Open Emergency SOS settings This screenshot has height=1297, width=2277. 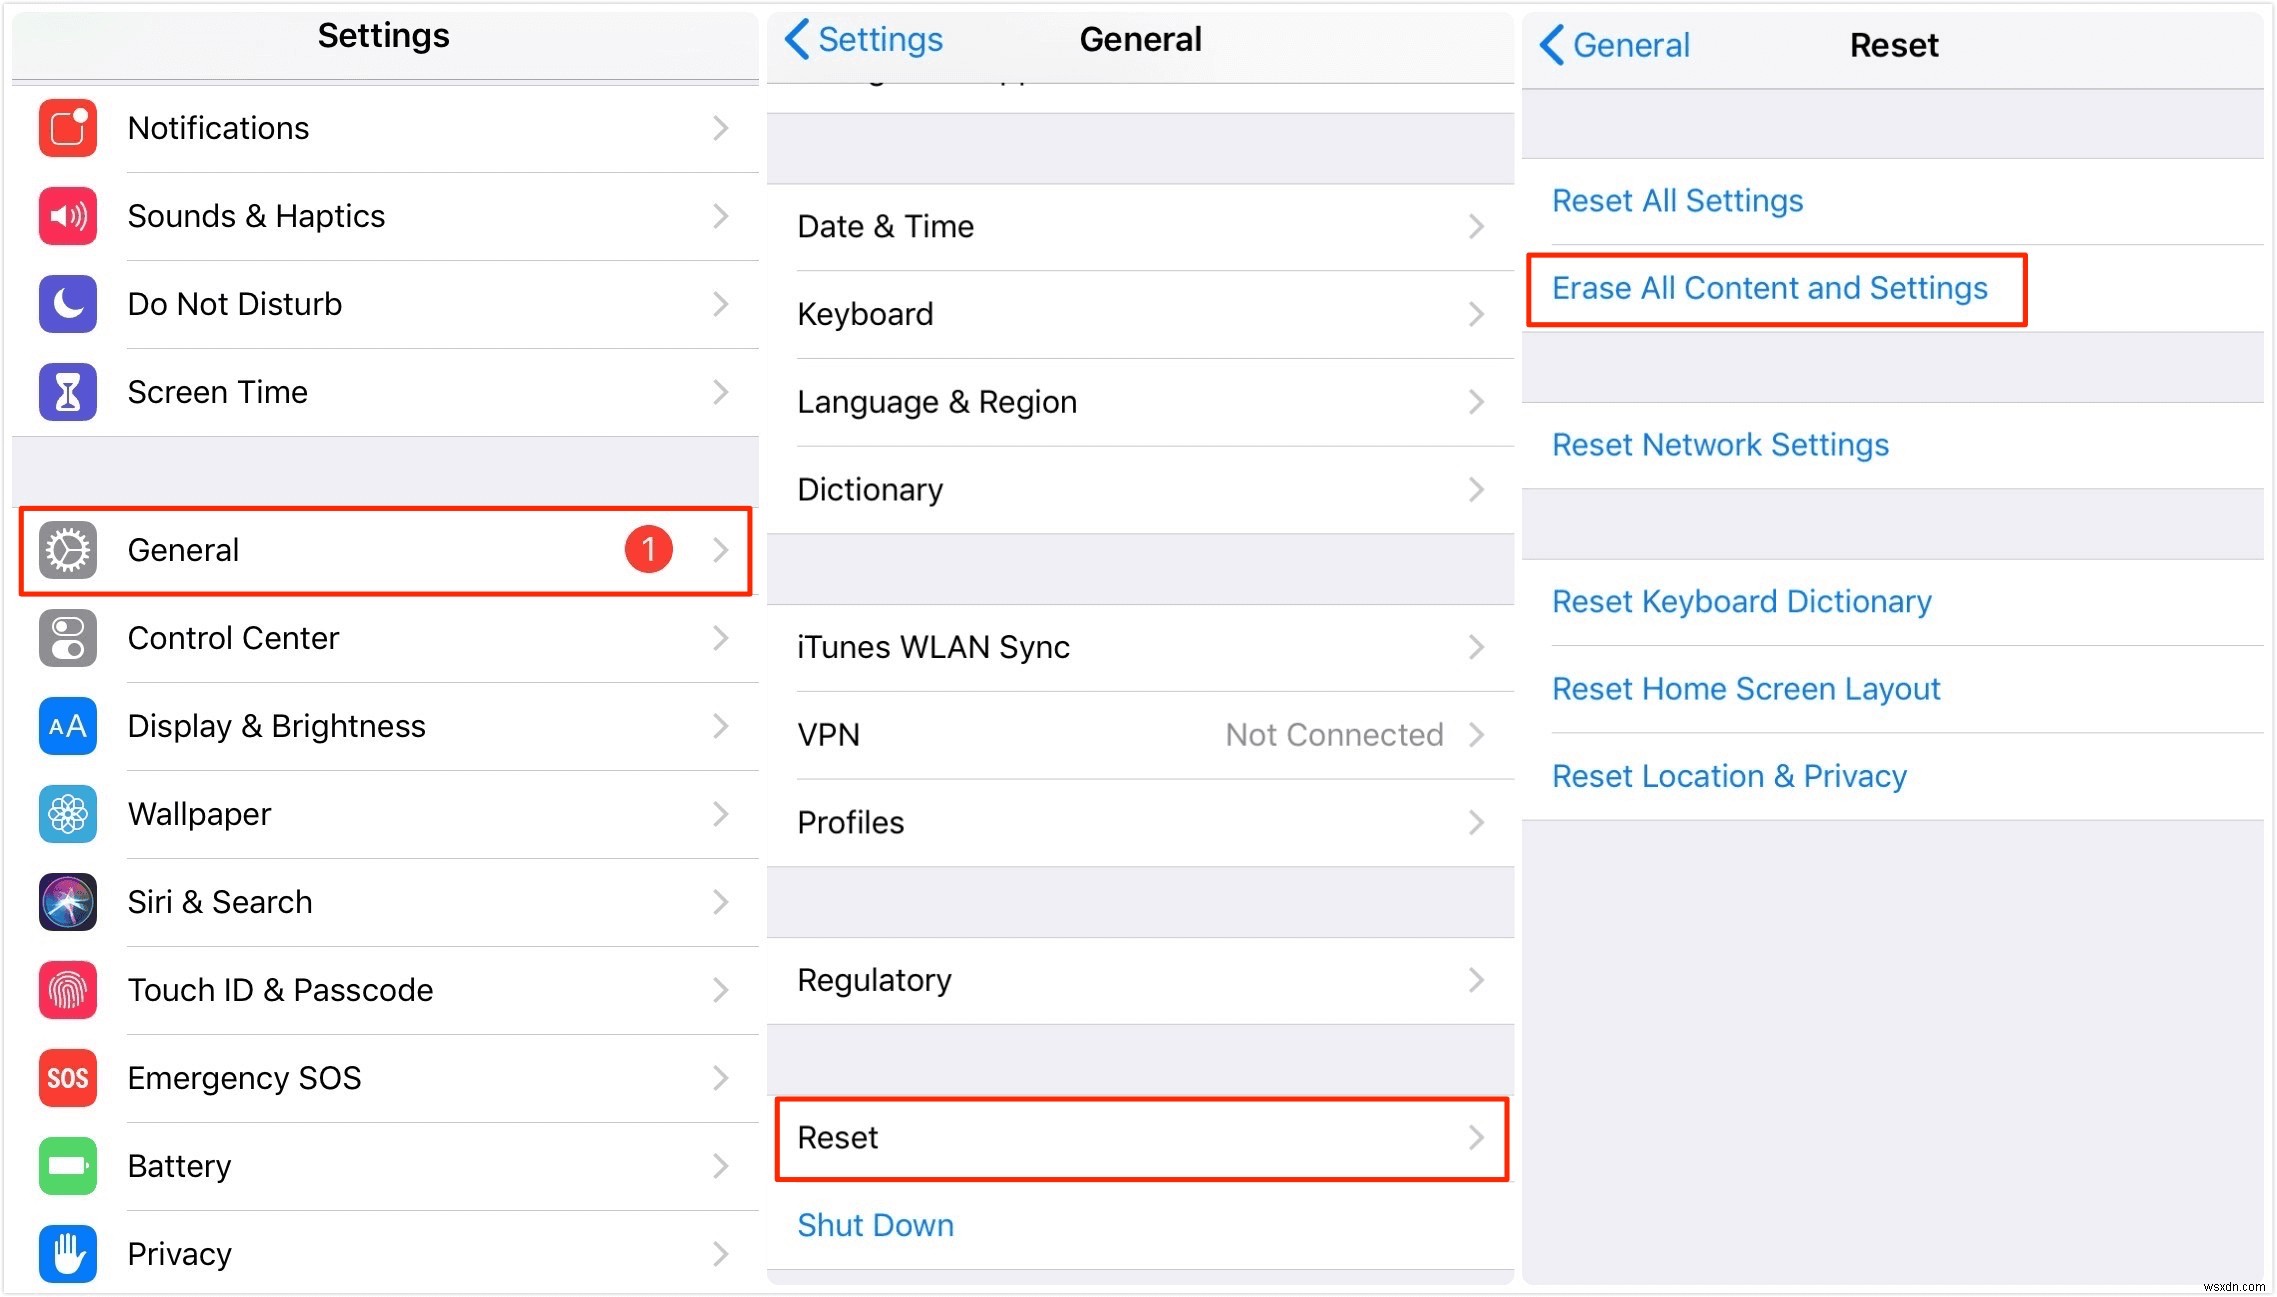[x=383, y=1076]
